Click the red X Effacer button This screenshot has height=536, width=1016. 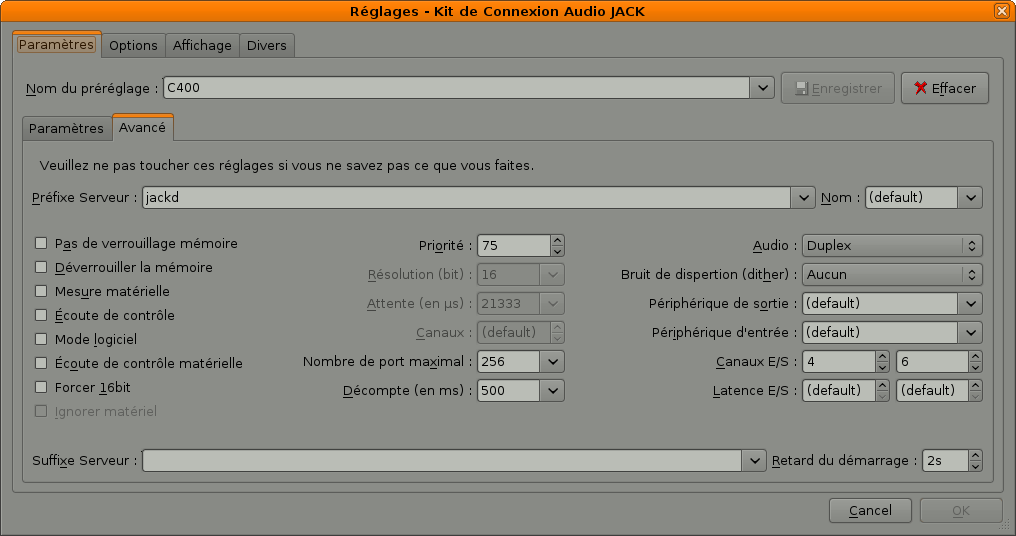945,88
